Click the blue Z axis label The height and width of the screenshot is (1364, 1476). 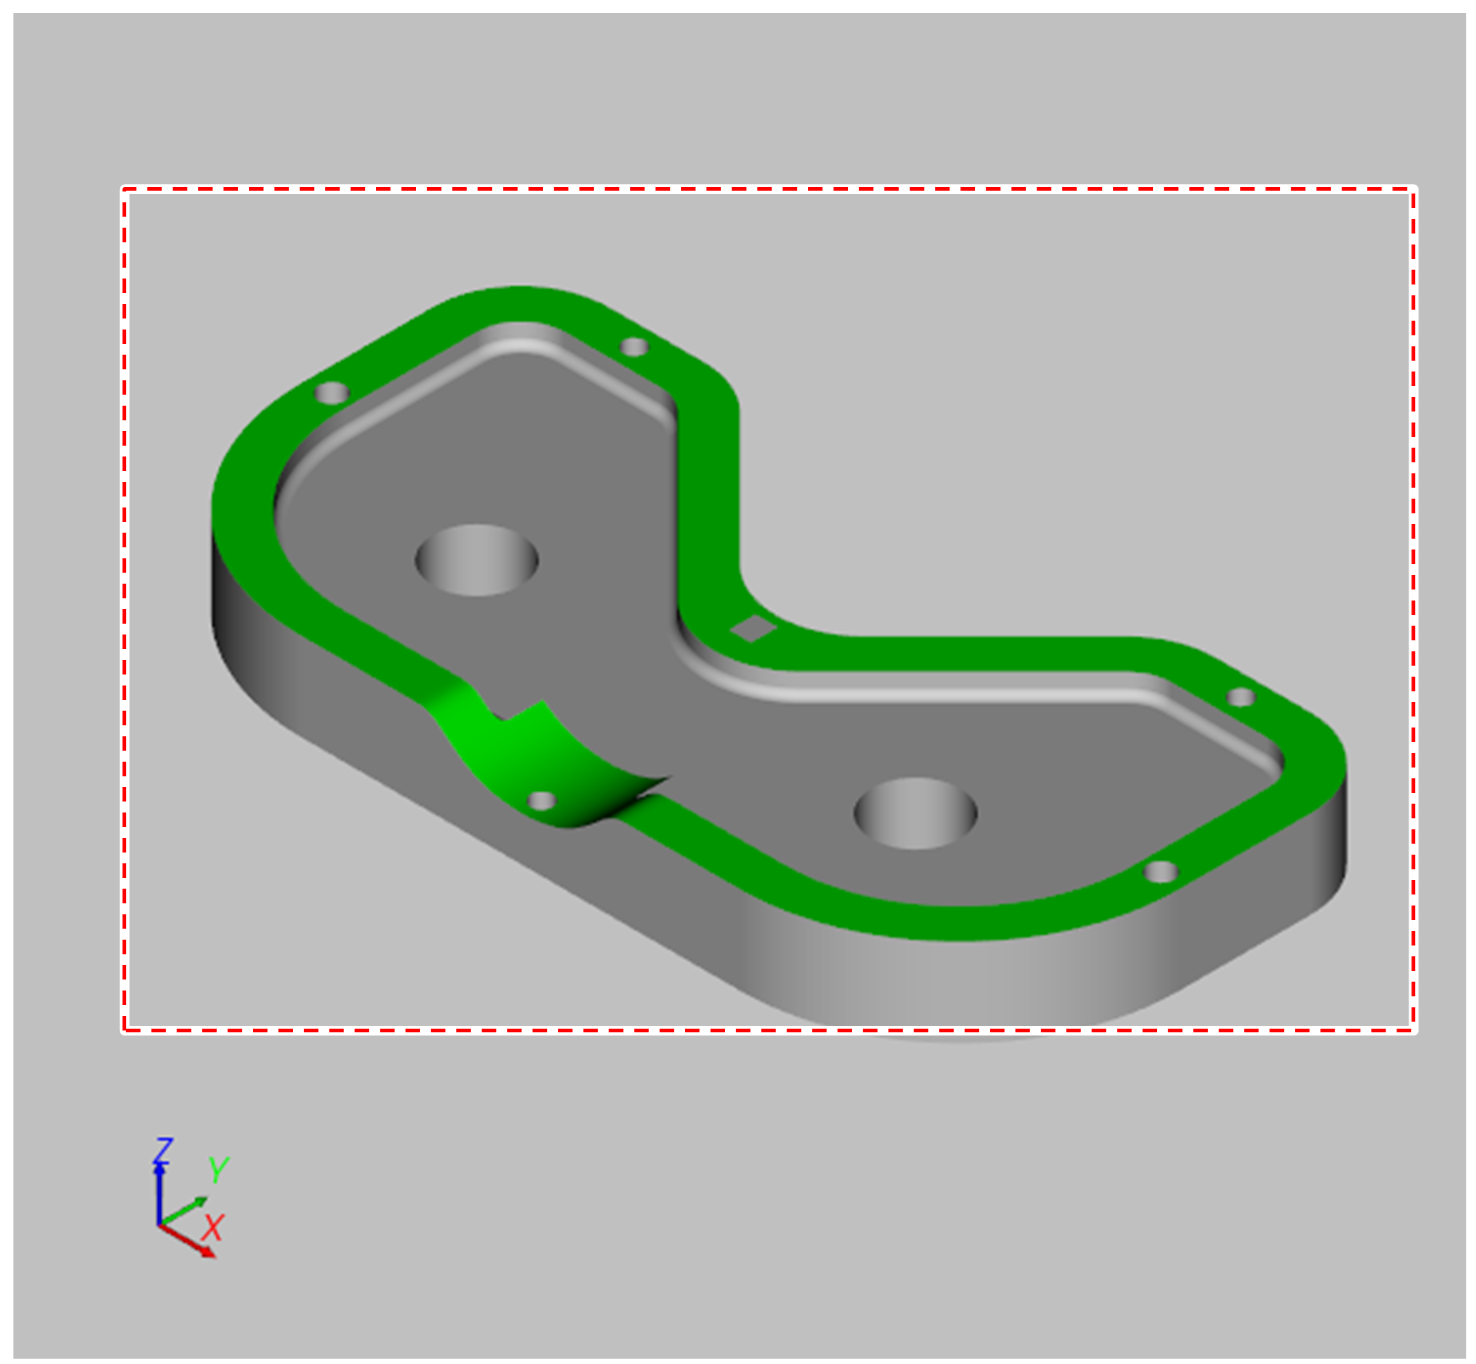click(162, 1151)
